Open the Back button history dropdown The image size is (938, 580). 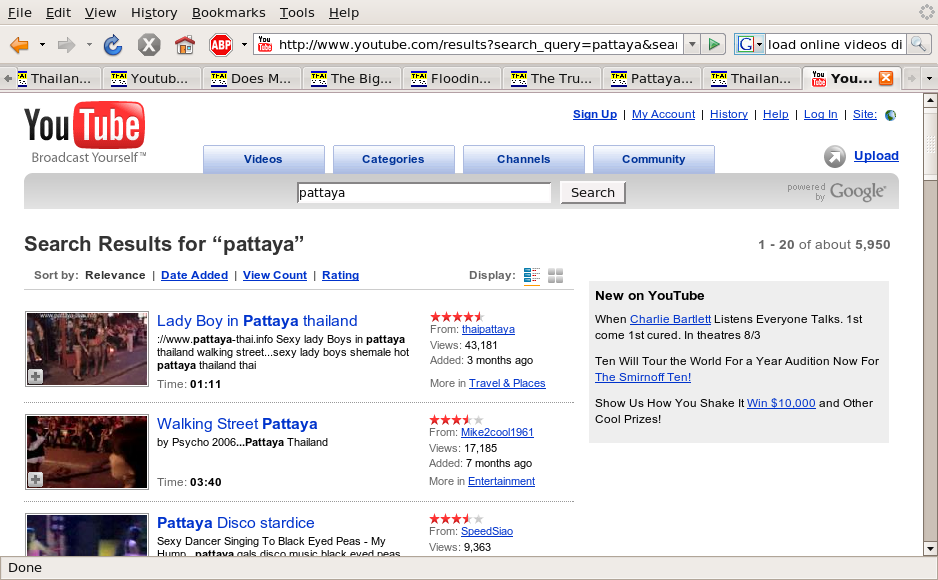pyautogui.click(x=42, y=45)
